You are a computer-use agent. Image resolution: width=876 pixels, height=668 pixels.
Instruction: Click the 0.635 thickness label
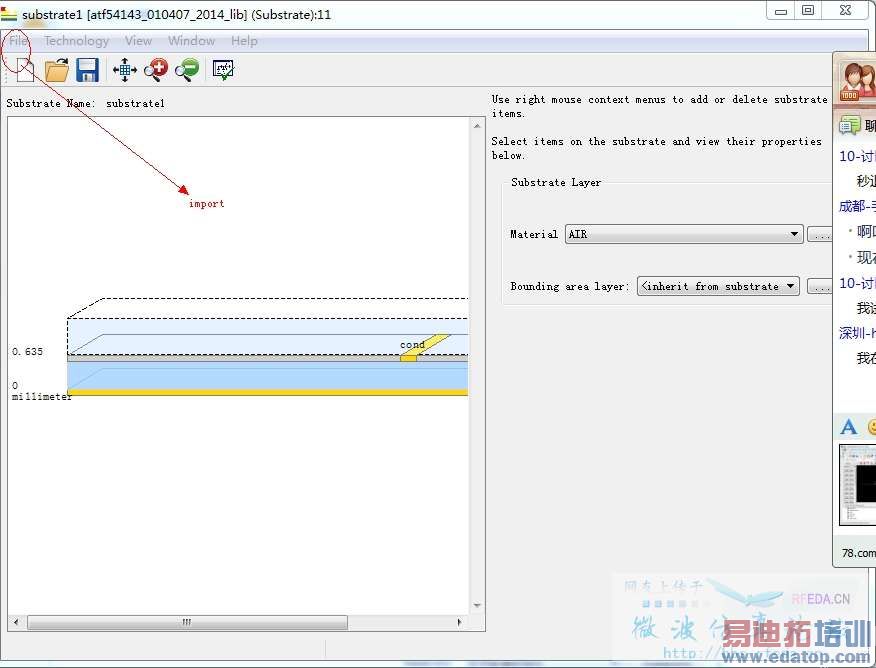(27, 351)
